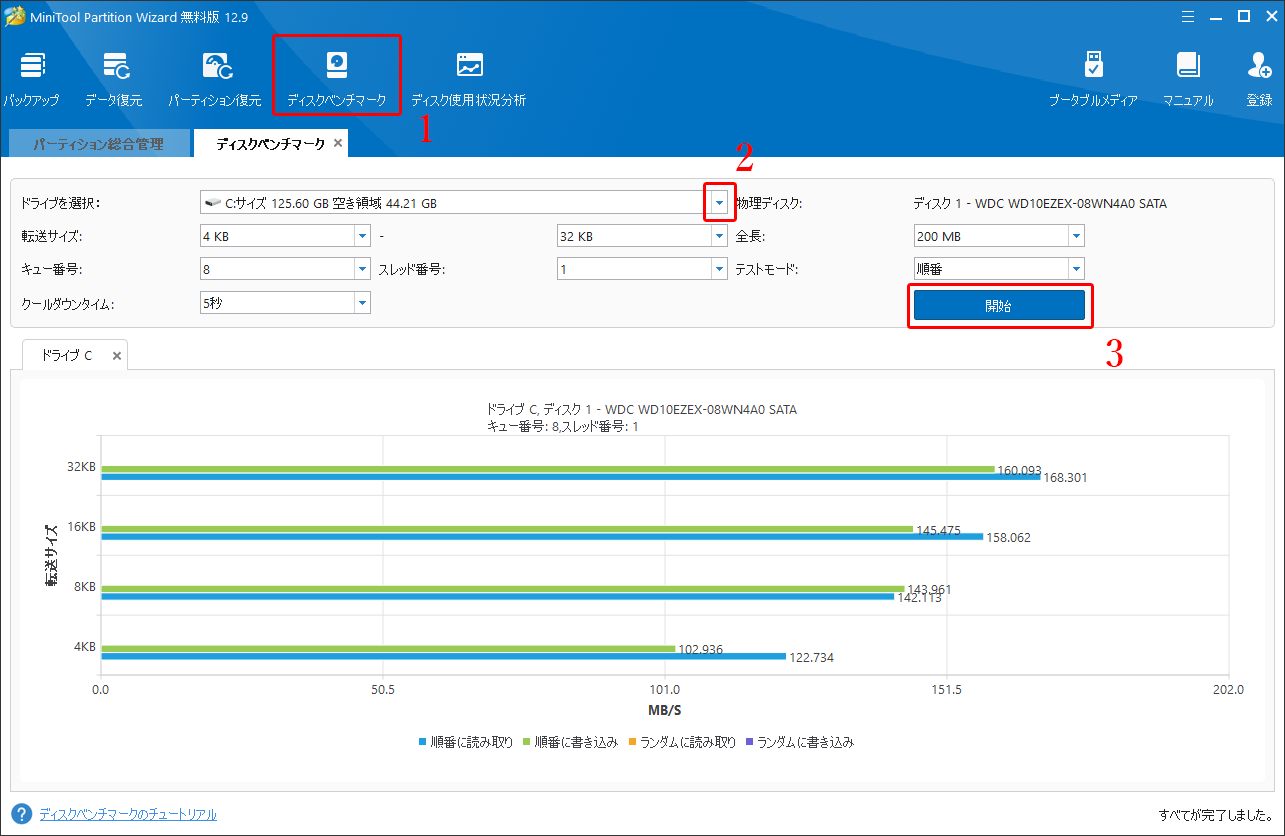Screen dimensions: 1285x836
Task: Open the データ復元 (Data Recovery) tool
Action: point(114,80)
